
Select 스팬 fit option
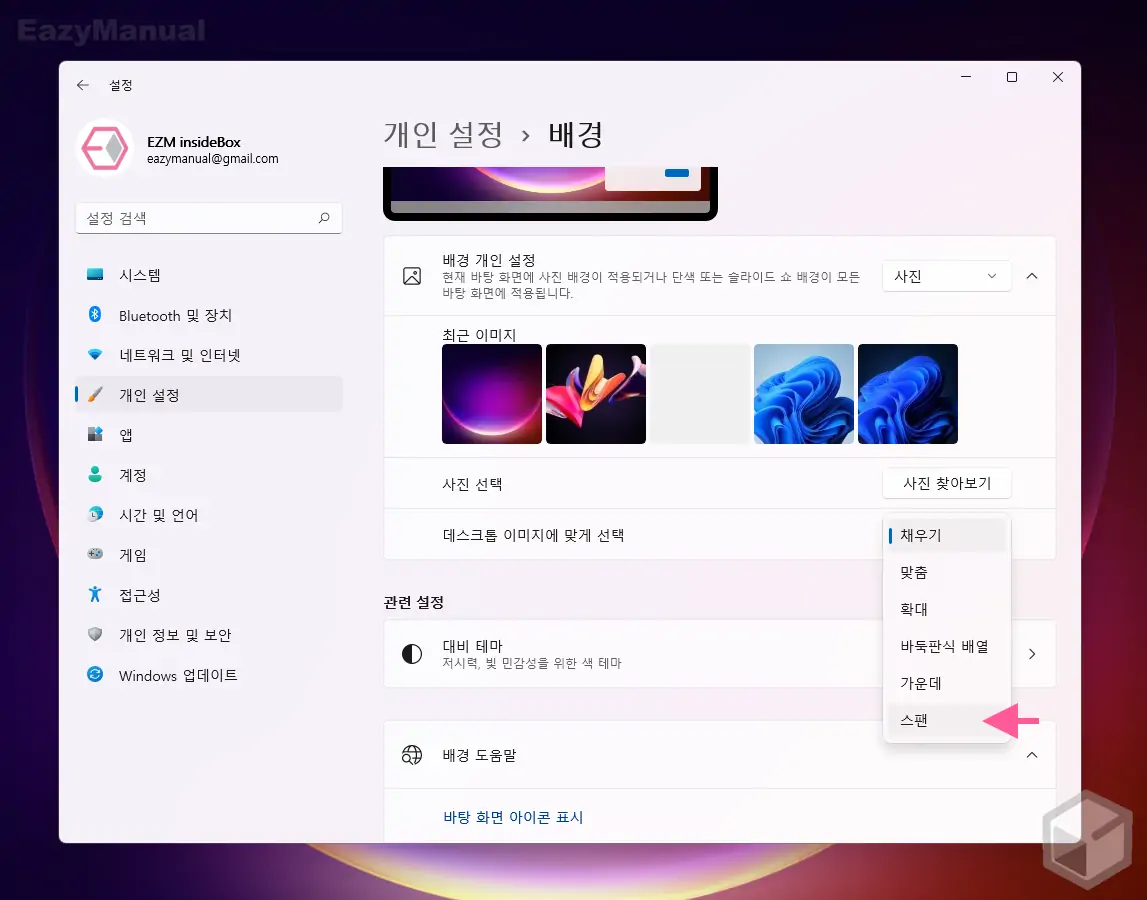click(913, 720)
